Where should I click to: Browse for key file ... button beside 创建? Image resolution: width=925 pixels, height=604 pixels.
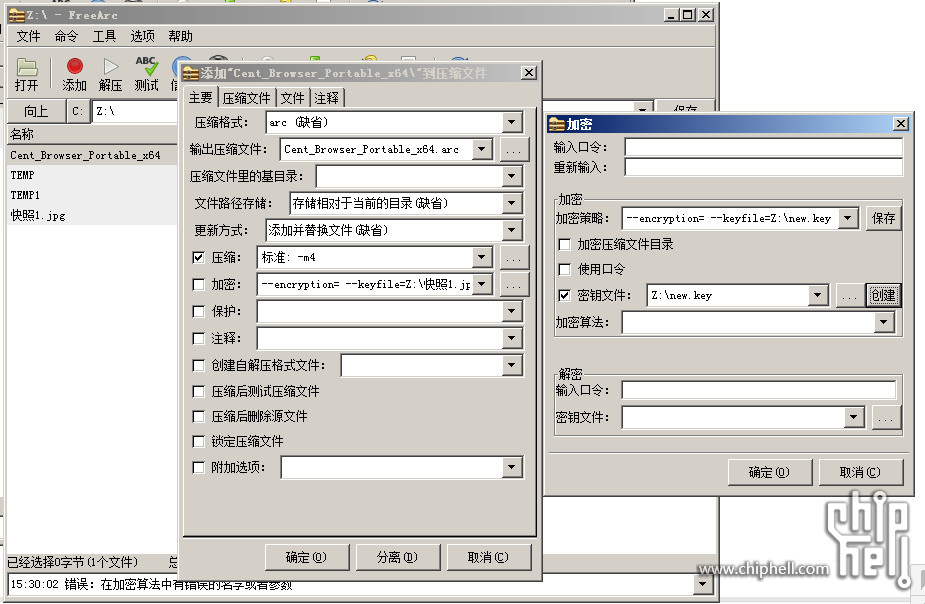tap(849, 296)
